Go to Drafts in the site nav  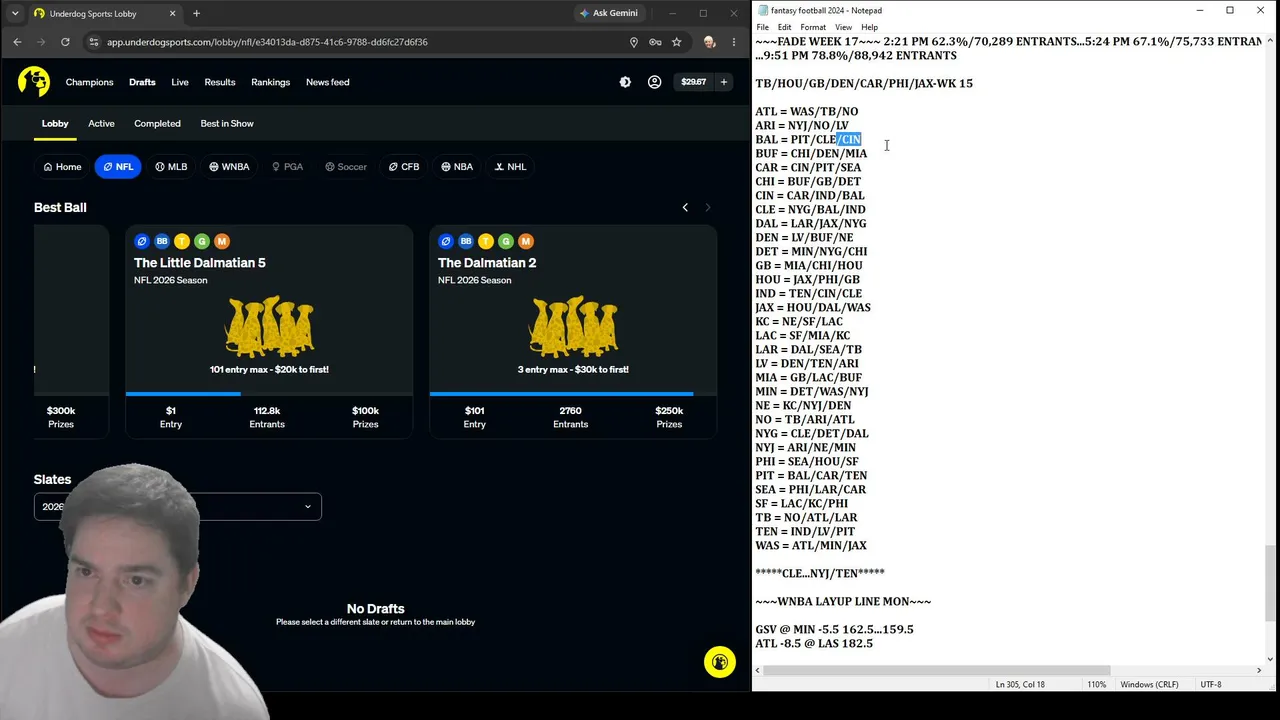142,82
